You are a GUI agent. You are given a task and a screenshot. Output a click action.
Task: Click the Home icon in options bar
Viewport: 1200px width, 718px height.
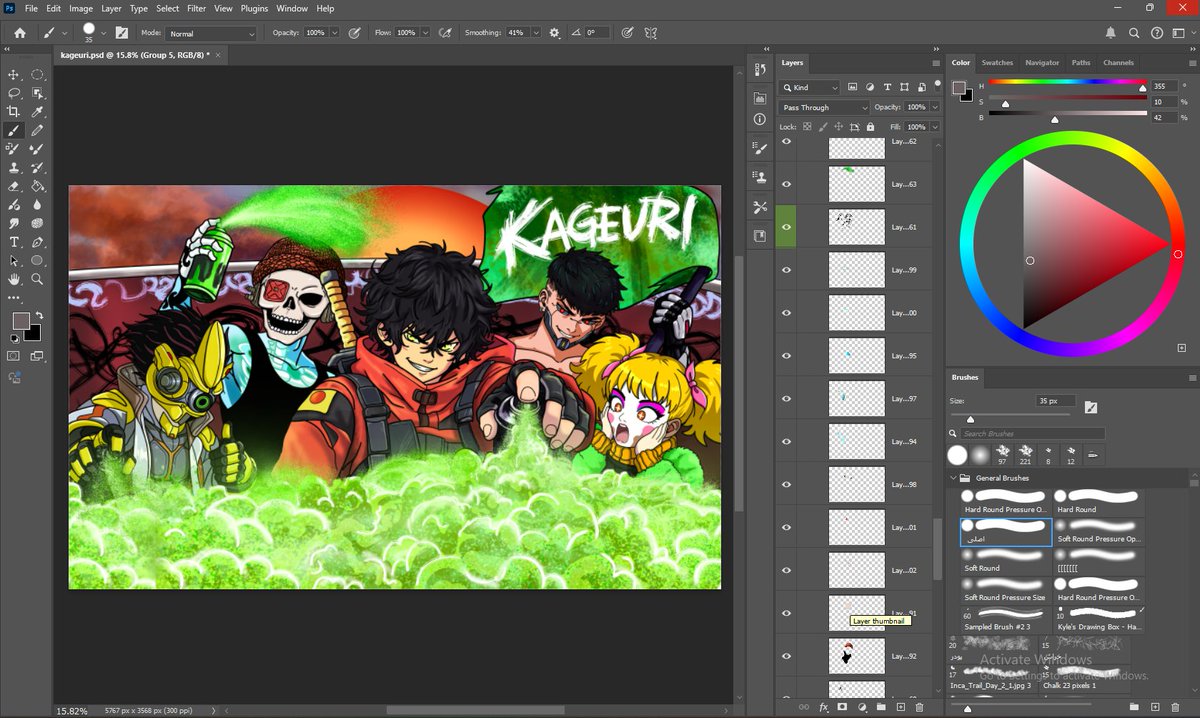[x=19, y=33]
